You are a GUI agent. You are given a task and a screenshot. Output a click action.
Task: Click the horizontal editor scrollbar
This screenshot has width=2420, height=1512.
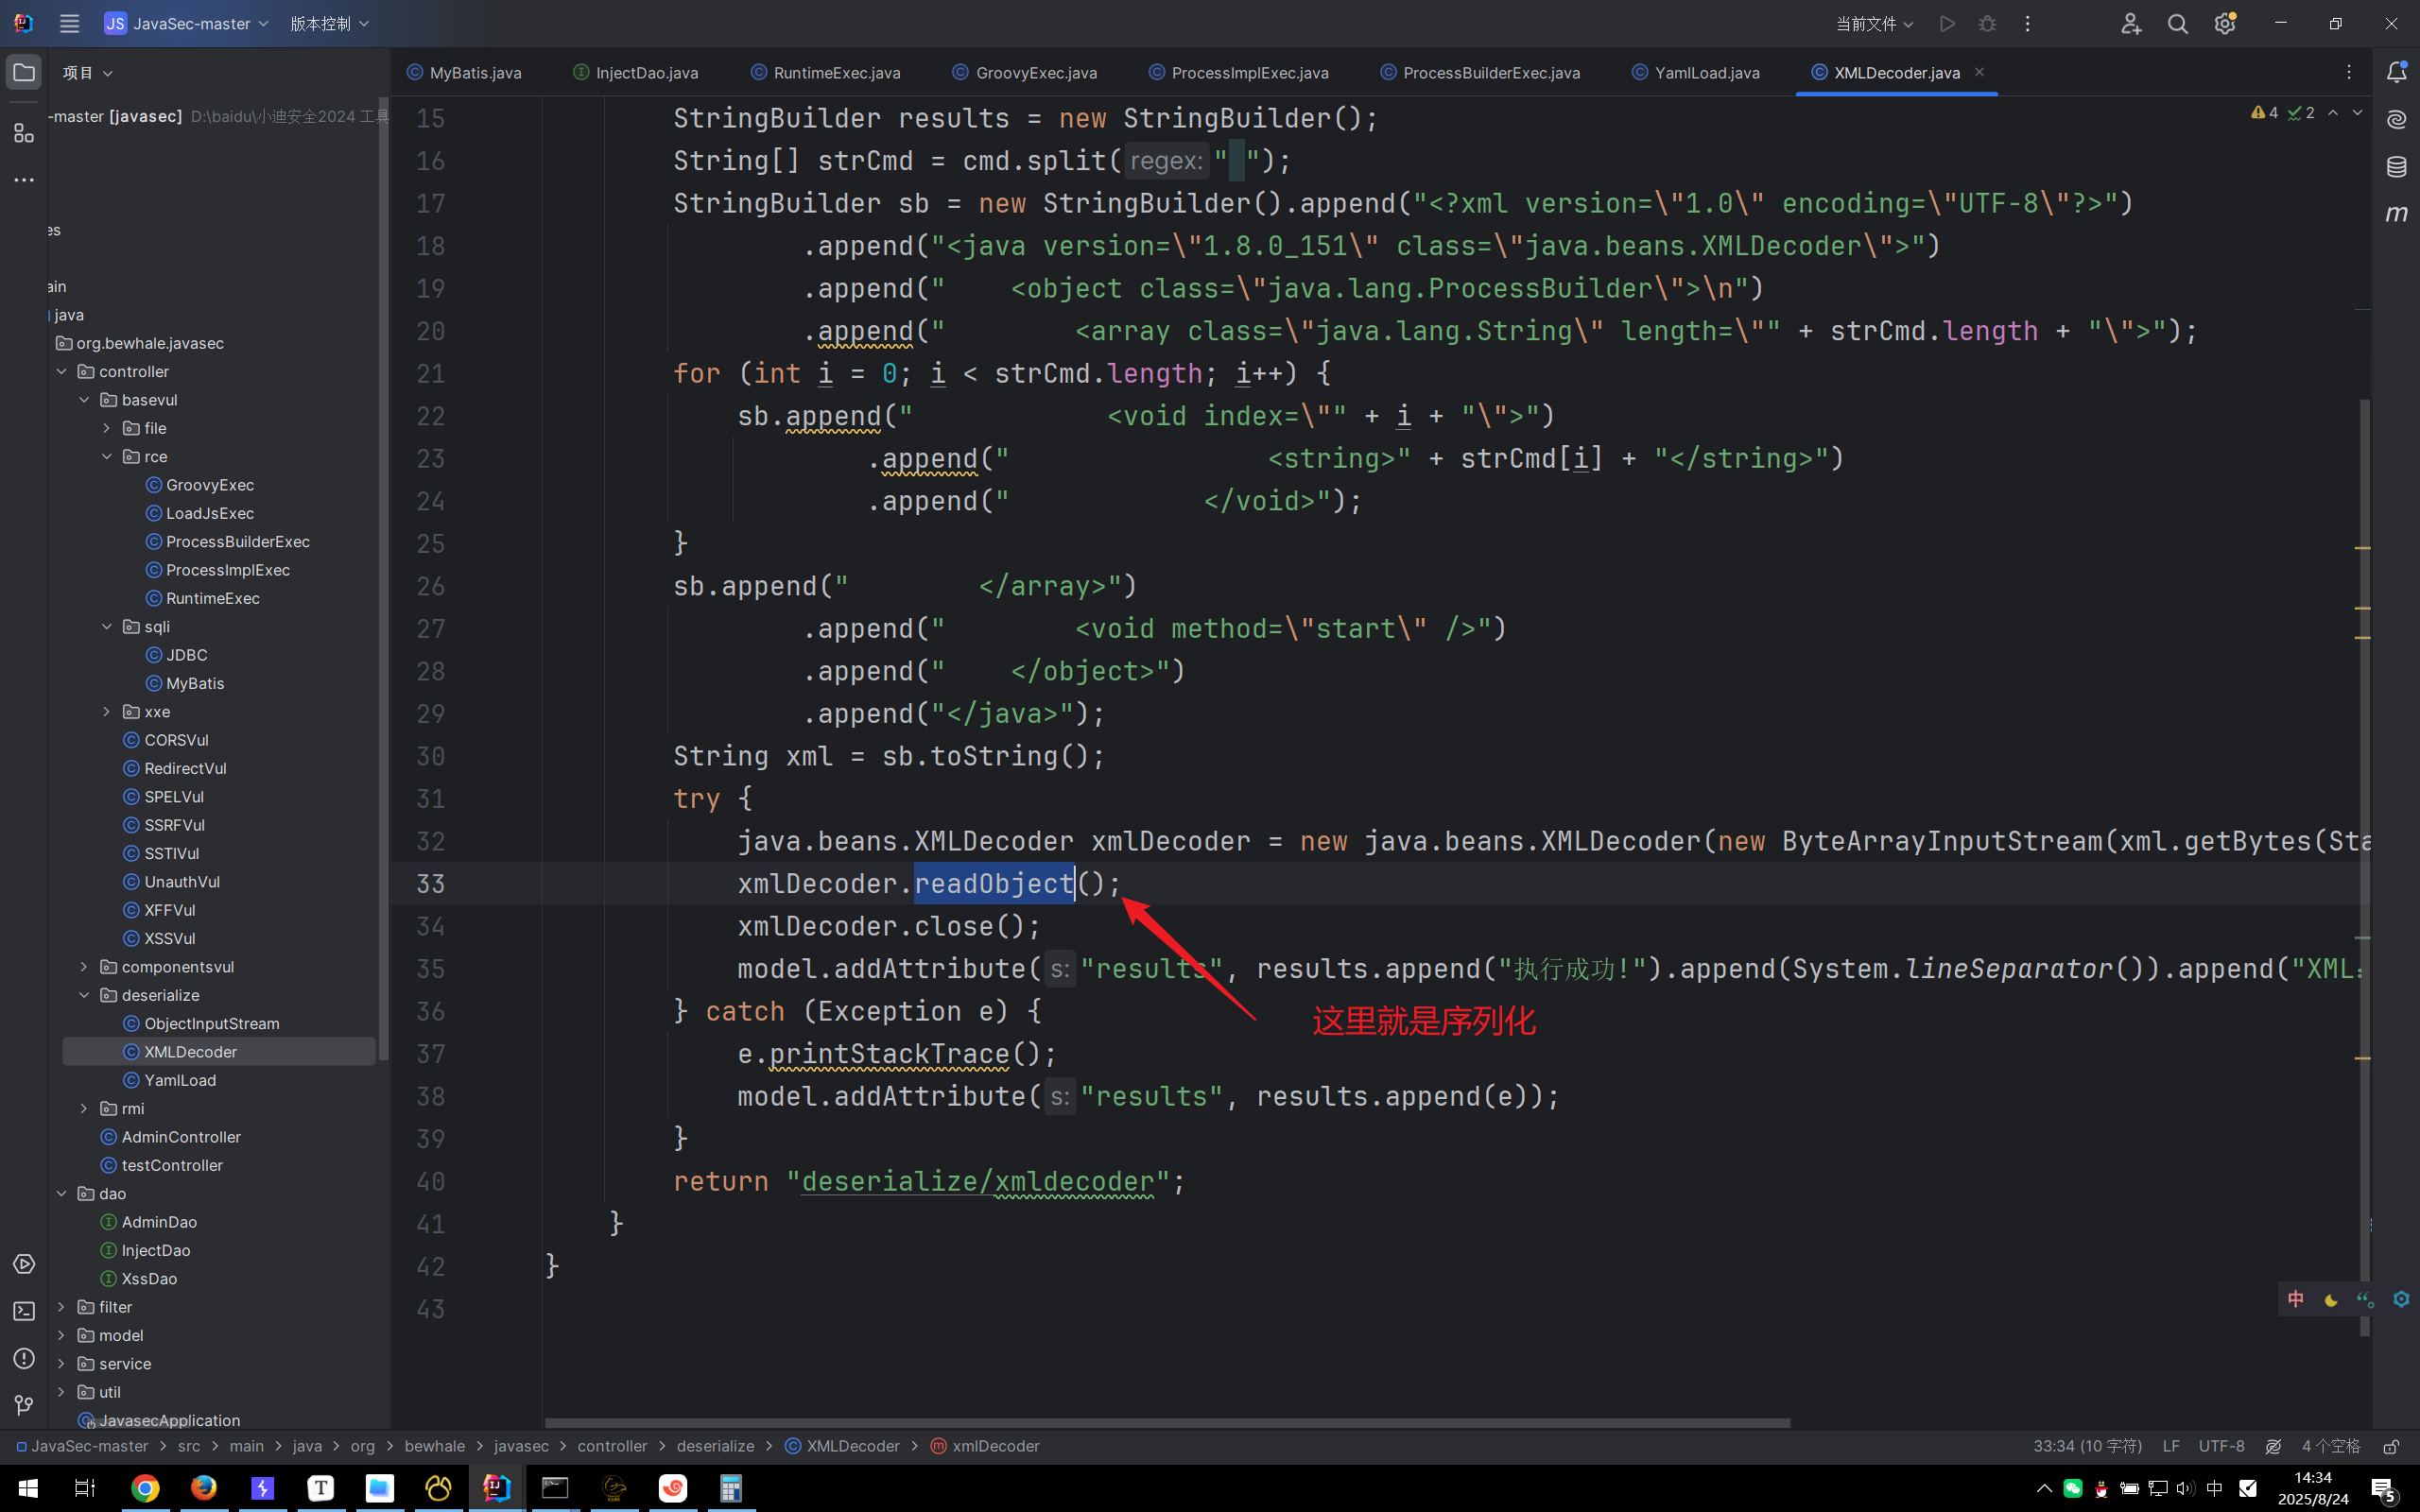point(1166,1422)
